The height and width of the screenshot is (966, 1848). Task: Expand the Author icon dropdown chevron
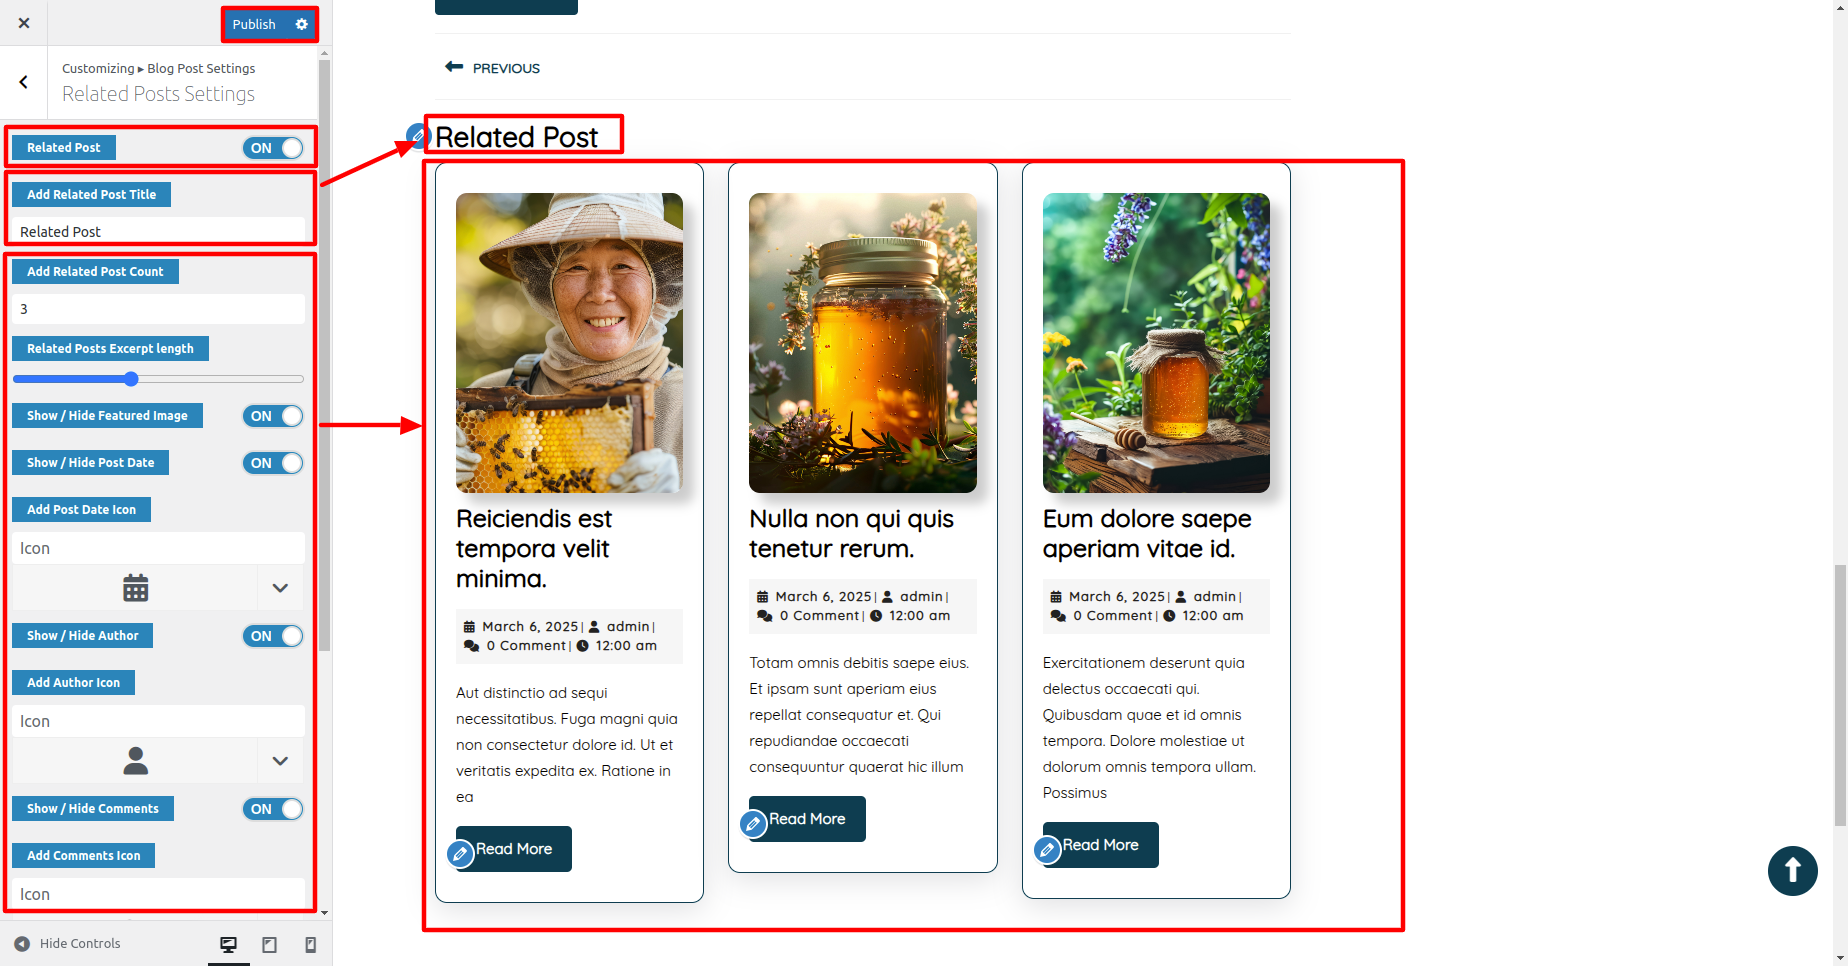pos(280,761)
